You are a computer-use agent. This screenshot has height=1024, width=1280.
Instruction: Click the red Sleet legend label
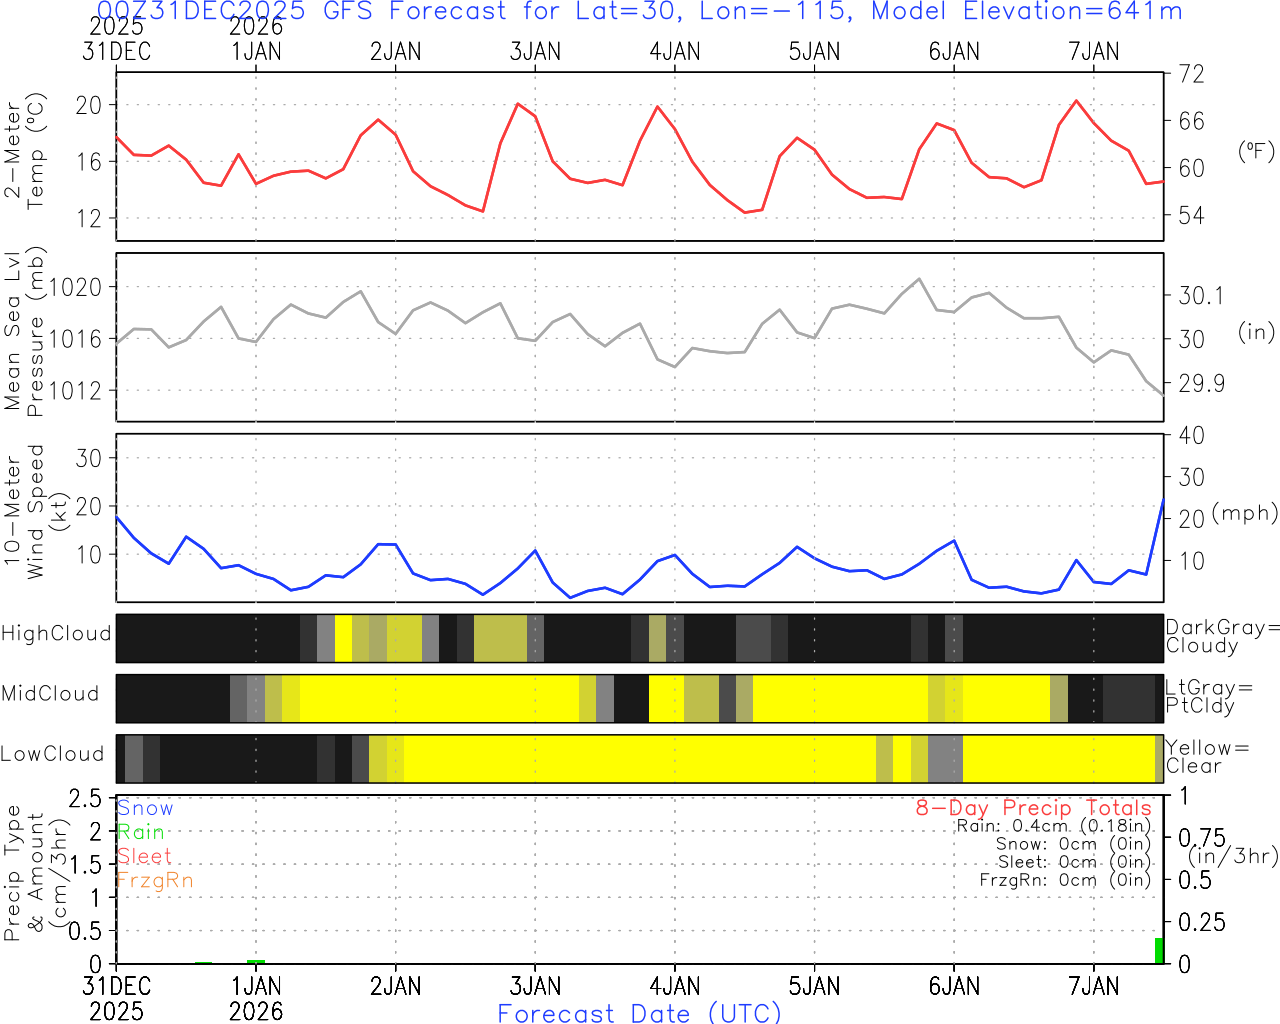coord(144,856)
